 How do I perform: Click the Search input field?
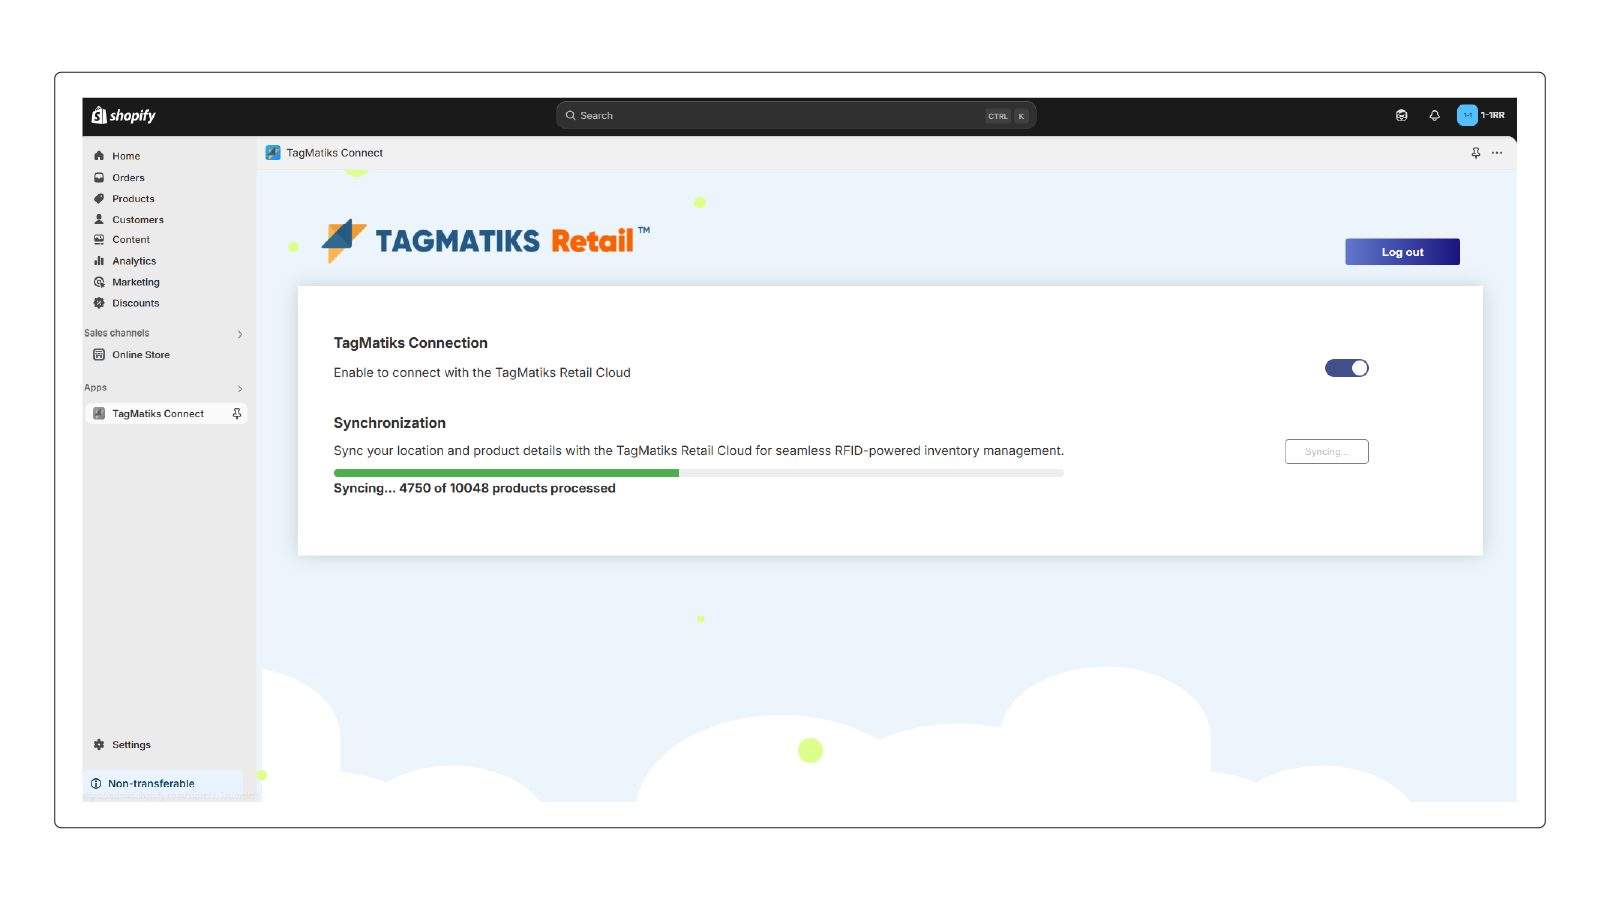tap(796, 116)
